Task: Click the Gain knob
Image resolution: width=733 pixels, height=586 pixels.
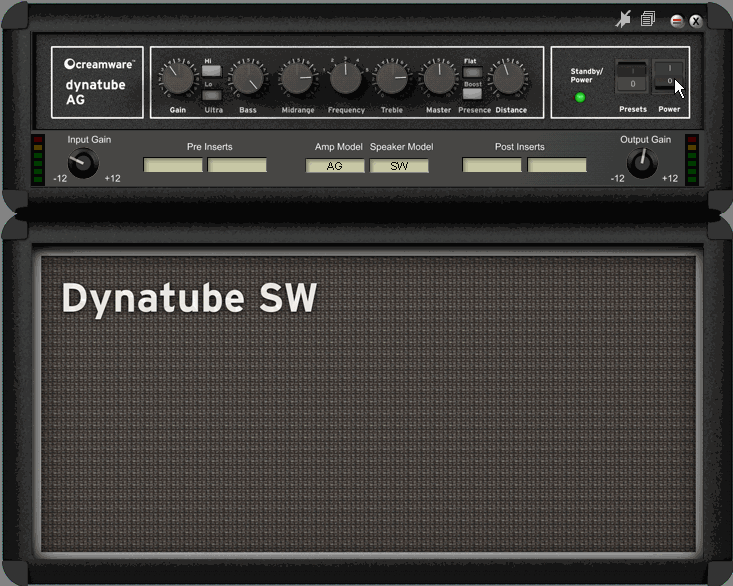Action: 178,78
